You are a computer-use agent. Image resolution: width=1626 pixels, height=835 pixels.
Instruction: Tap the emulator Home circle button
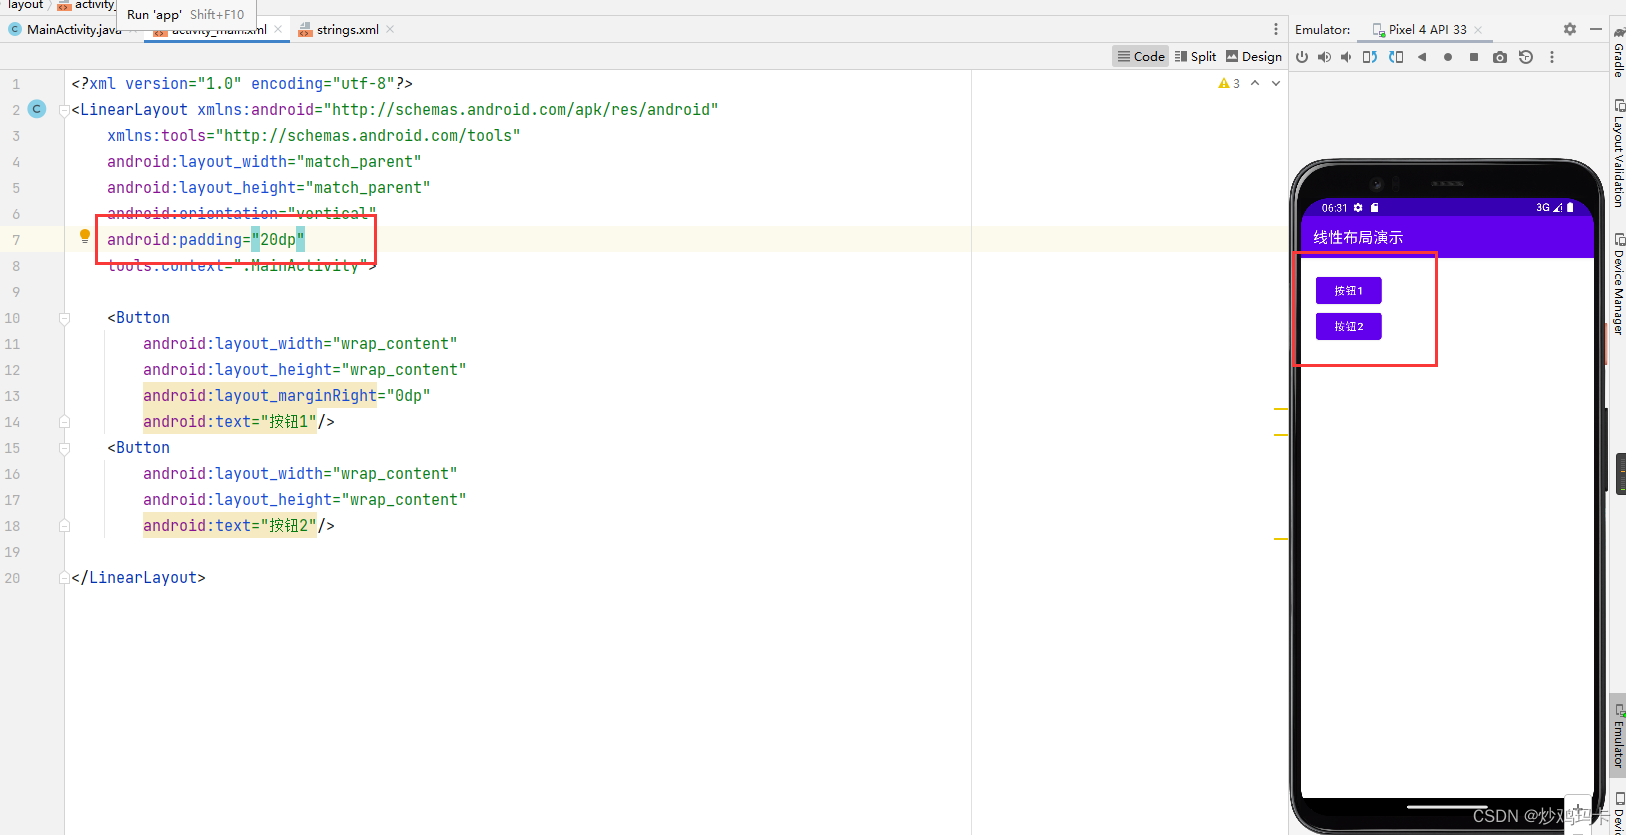click(x=1448, y=57)
